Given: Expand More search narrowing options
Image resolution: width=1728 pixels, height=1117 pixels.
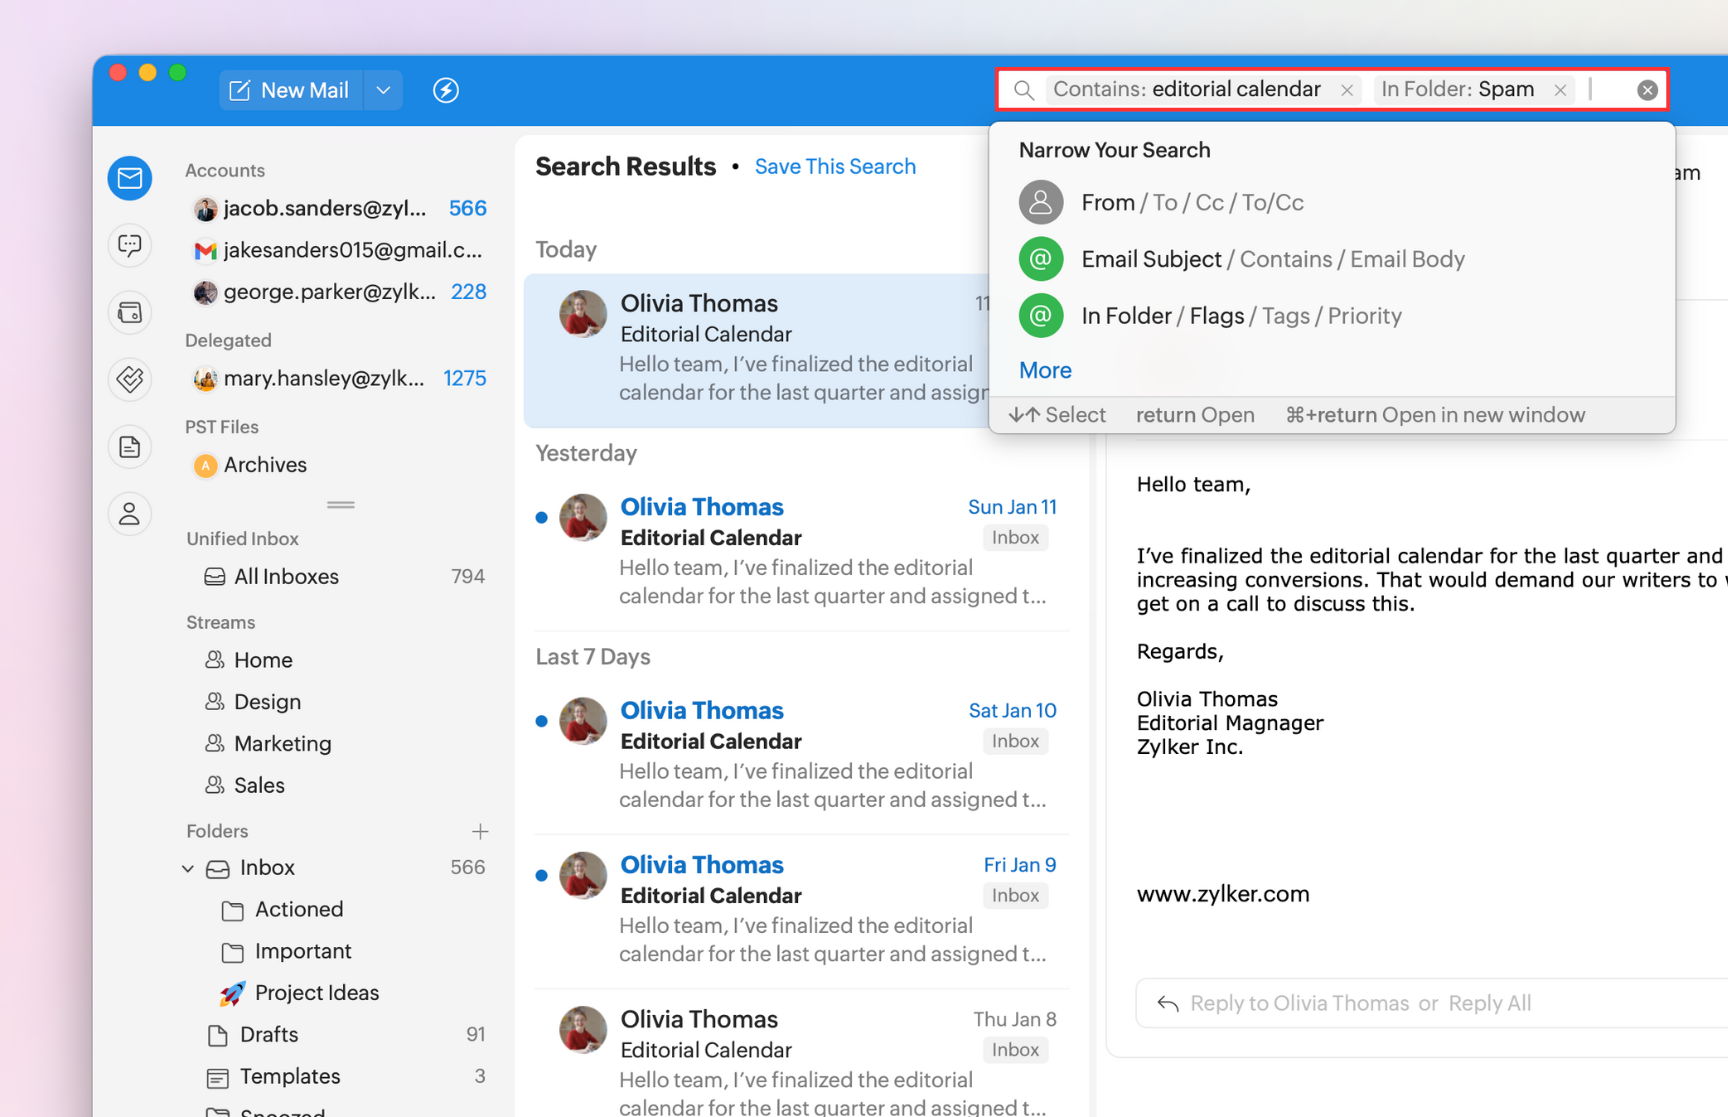Looking at the screenshot, I should [1045, 370].
